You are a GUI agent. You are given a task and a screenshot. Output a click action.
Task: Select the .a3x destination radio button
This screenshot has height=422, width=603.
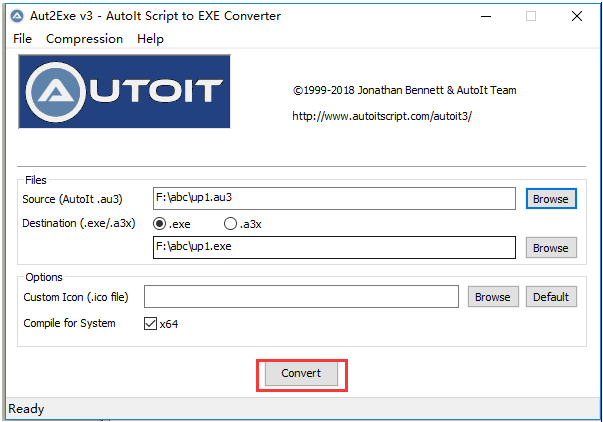click(230, 224)
